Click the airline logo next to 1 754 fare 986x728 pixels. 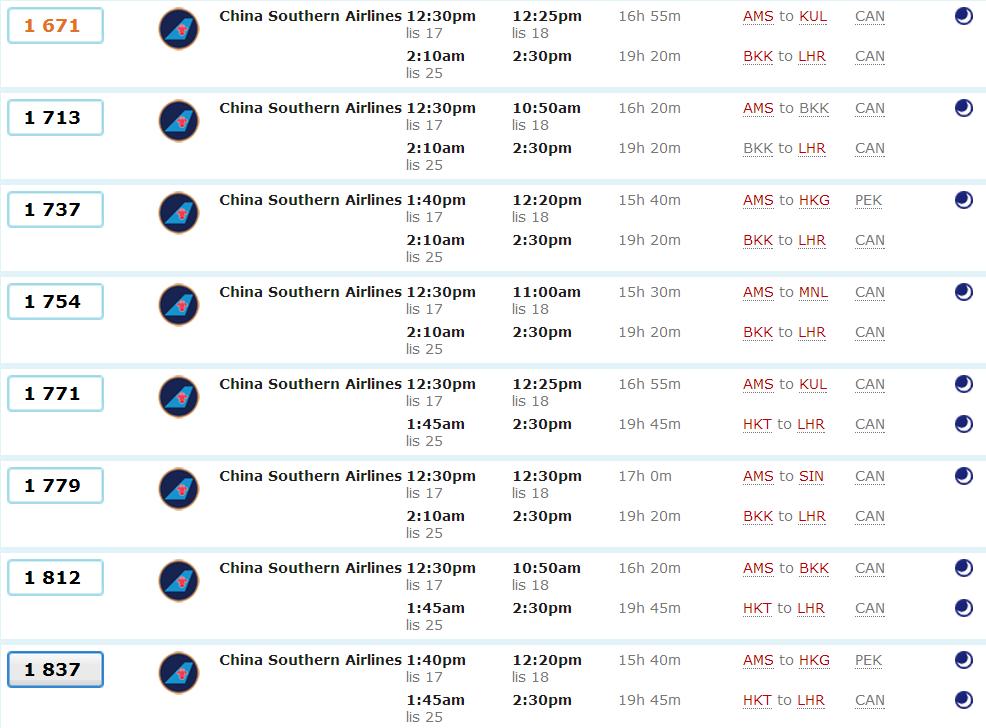pos(179,305)
